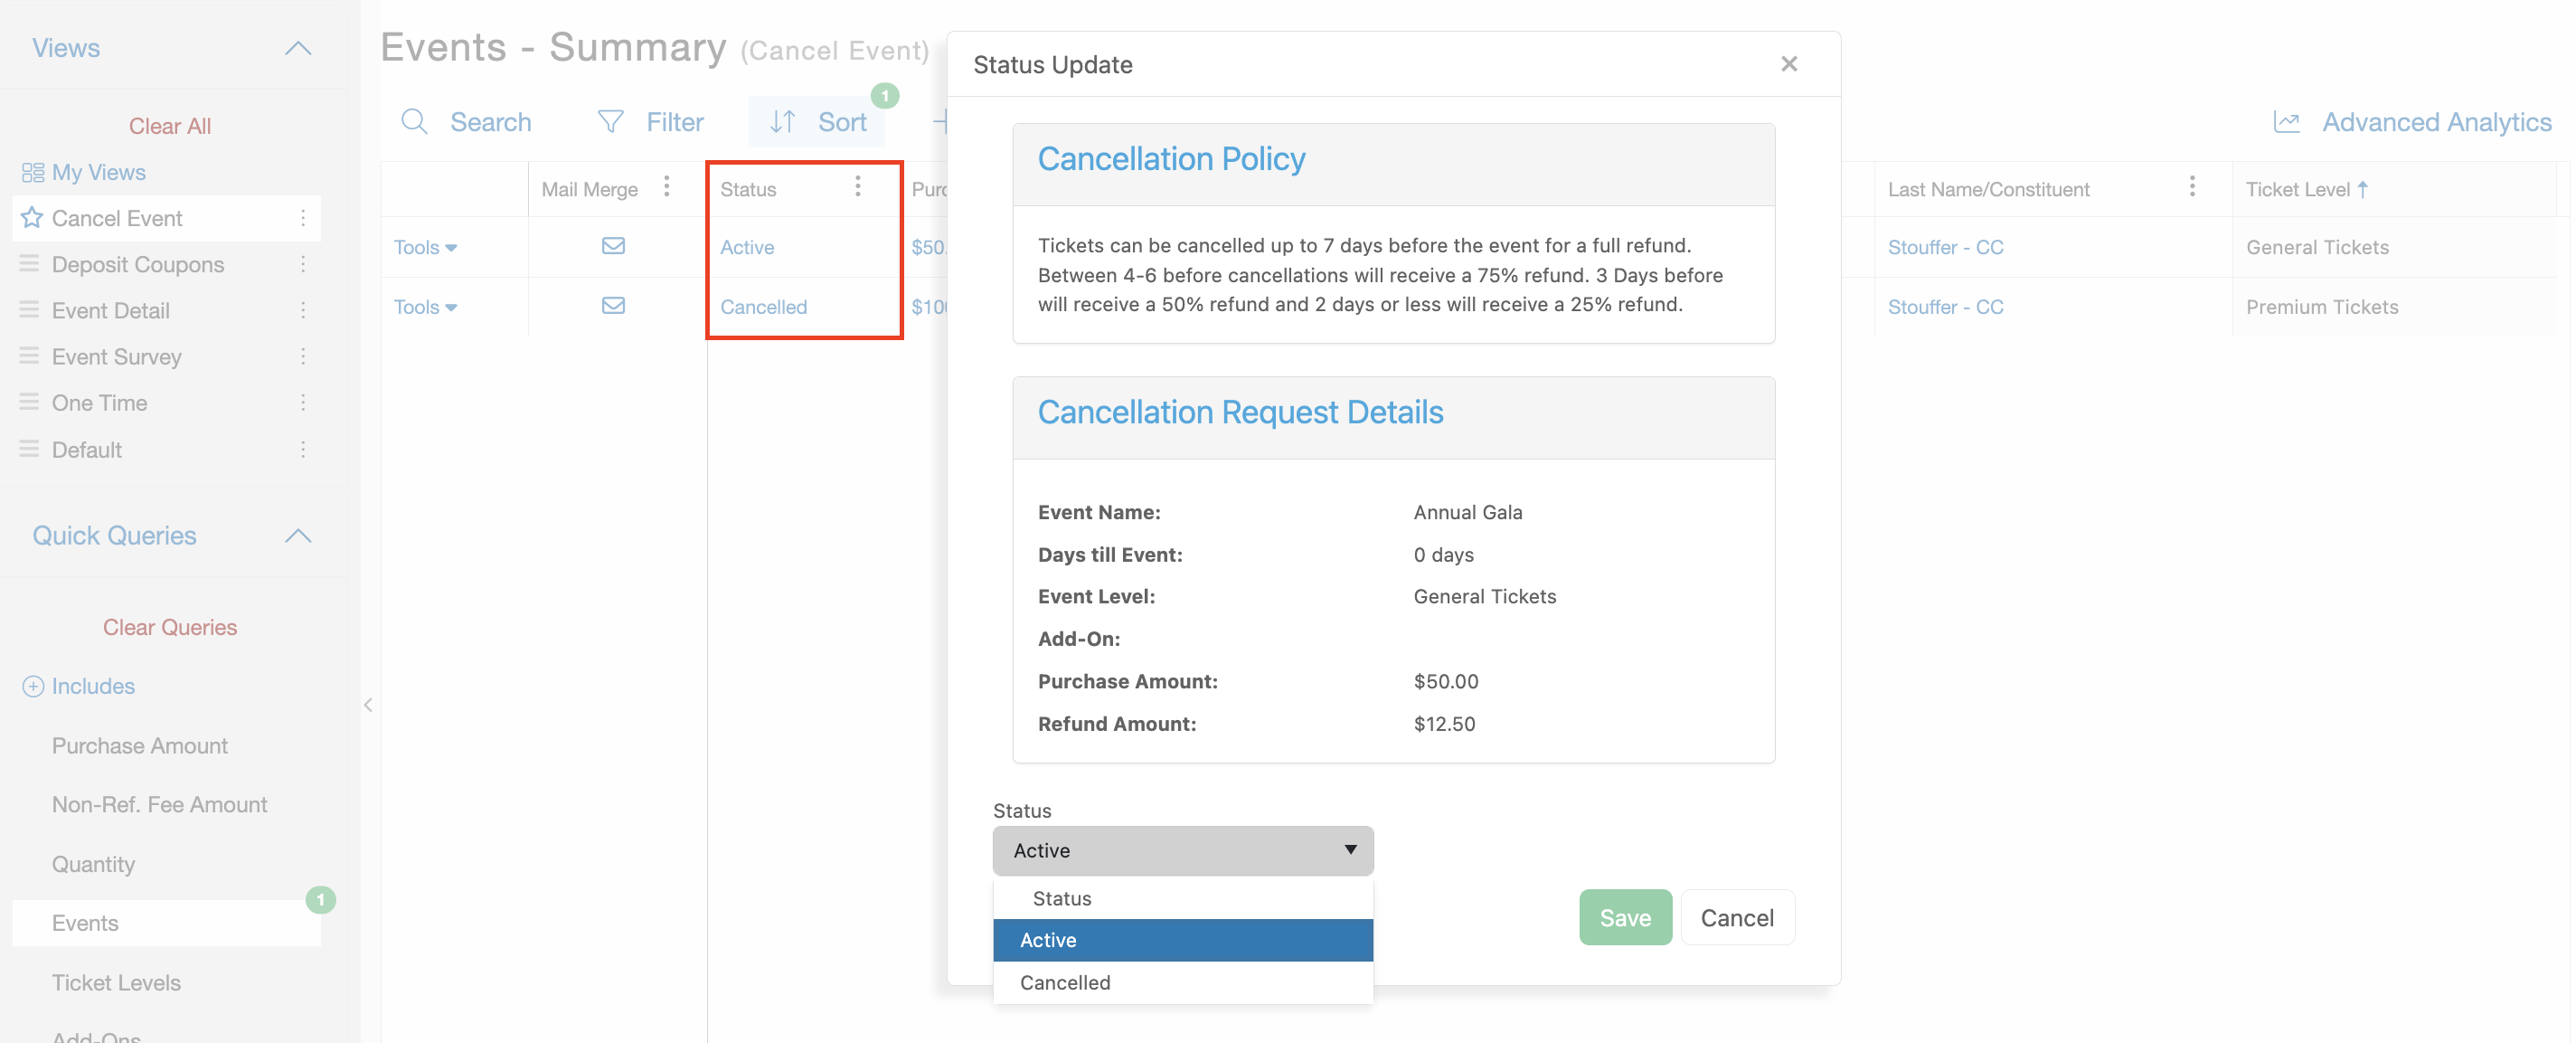Collapse the Quick Queries section
2576x1043 pixels.
pyautogui.click(x=298, y=536)
